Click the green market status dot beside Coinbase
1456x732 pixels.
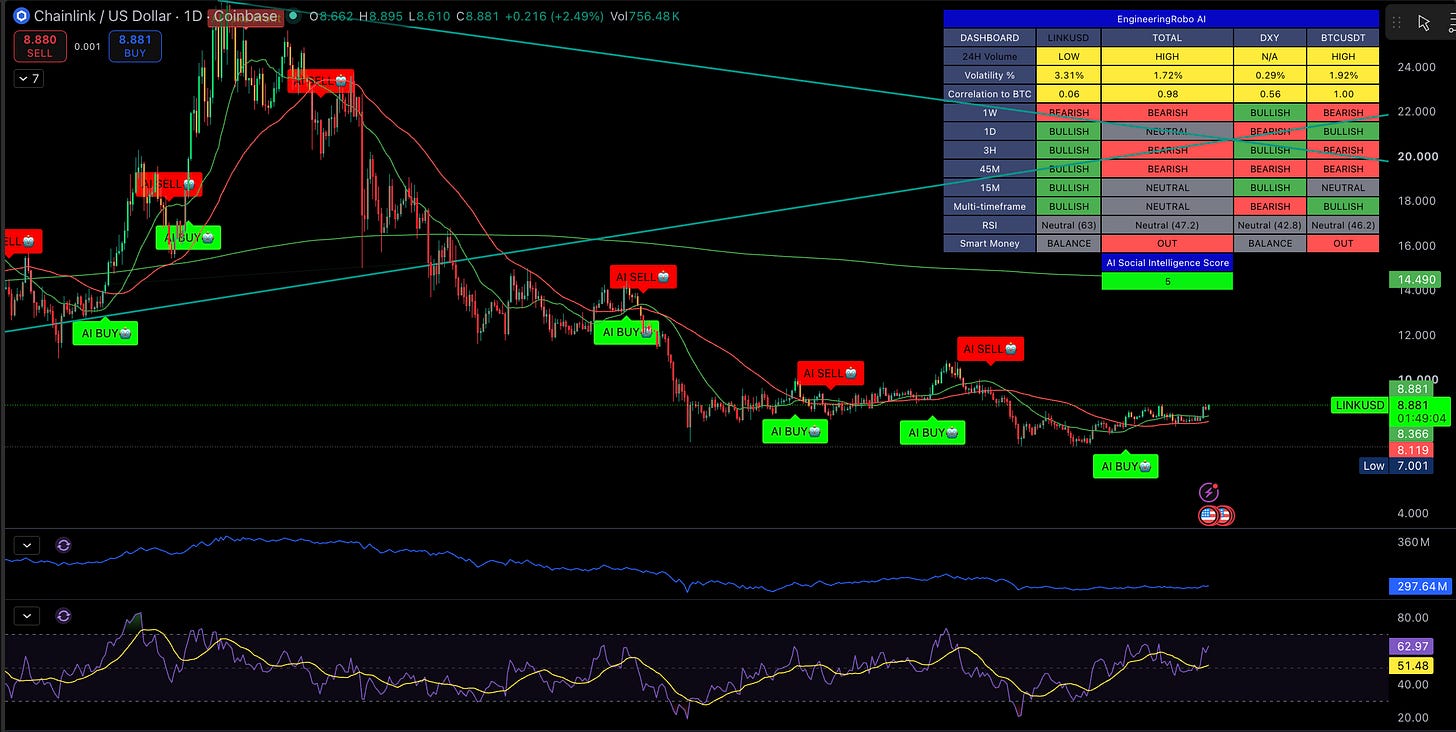pyautogui.click(x=293, y=16)
